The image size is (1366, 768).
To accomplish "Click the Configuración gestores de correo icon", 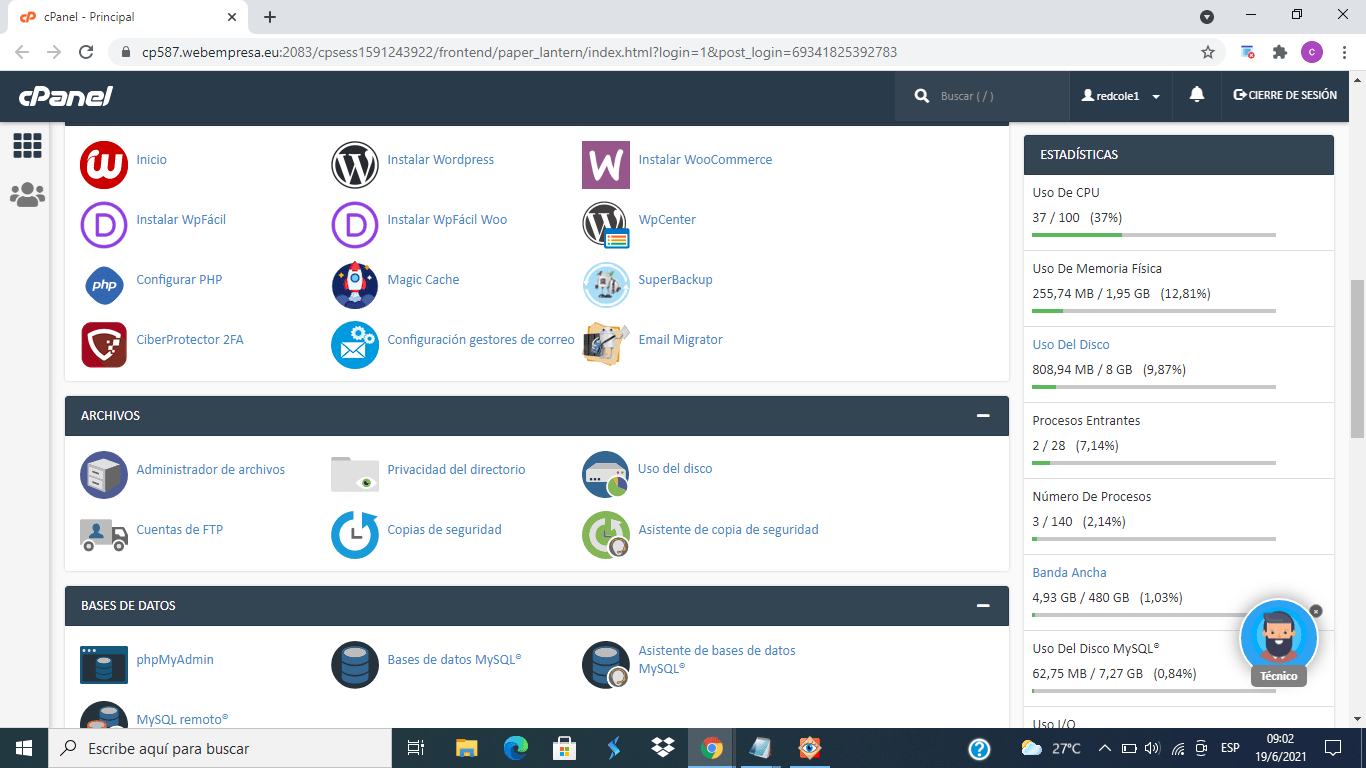I will (x=355, y=345).
